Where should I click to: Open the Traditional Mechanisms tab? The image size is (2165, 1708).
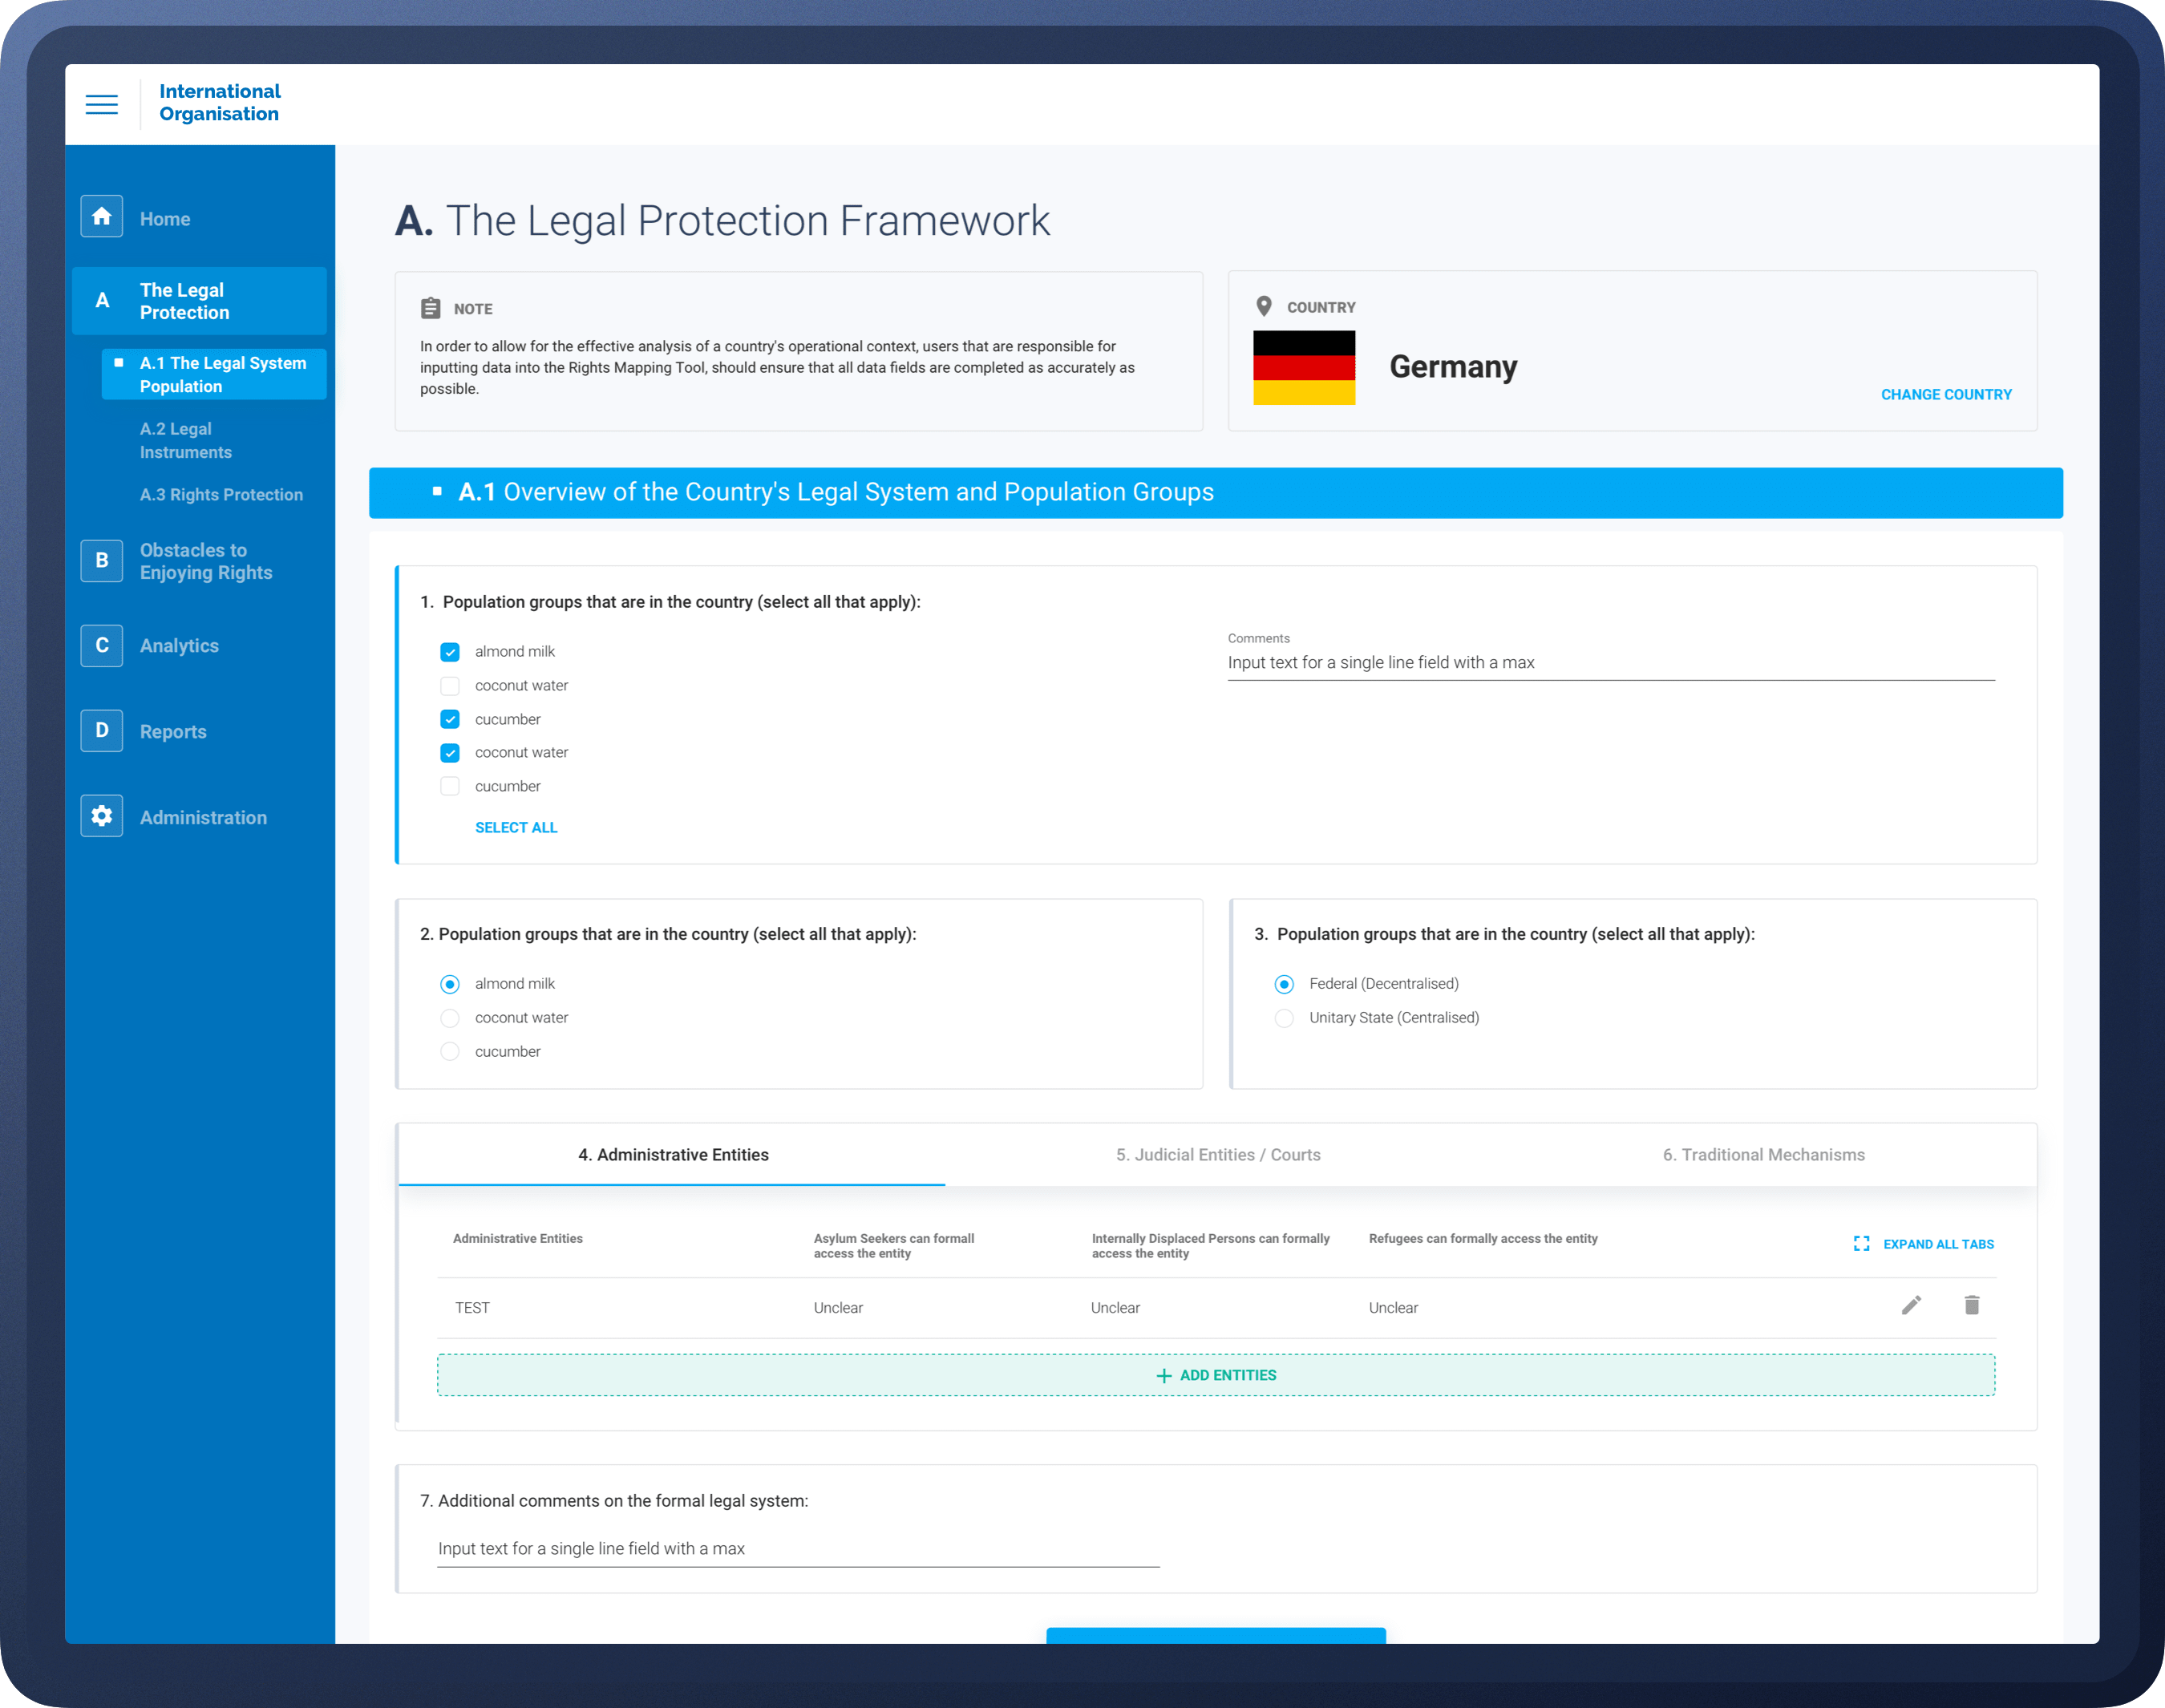(1762, 1155)
